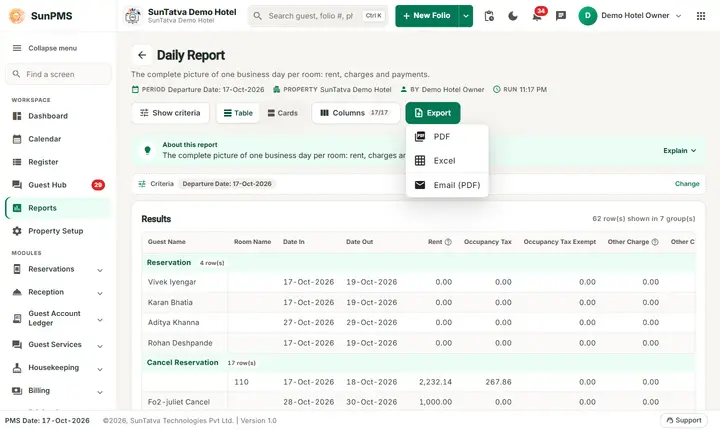
Task: Click the help icon next to Other Charge
Action: [655, 242]
